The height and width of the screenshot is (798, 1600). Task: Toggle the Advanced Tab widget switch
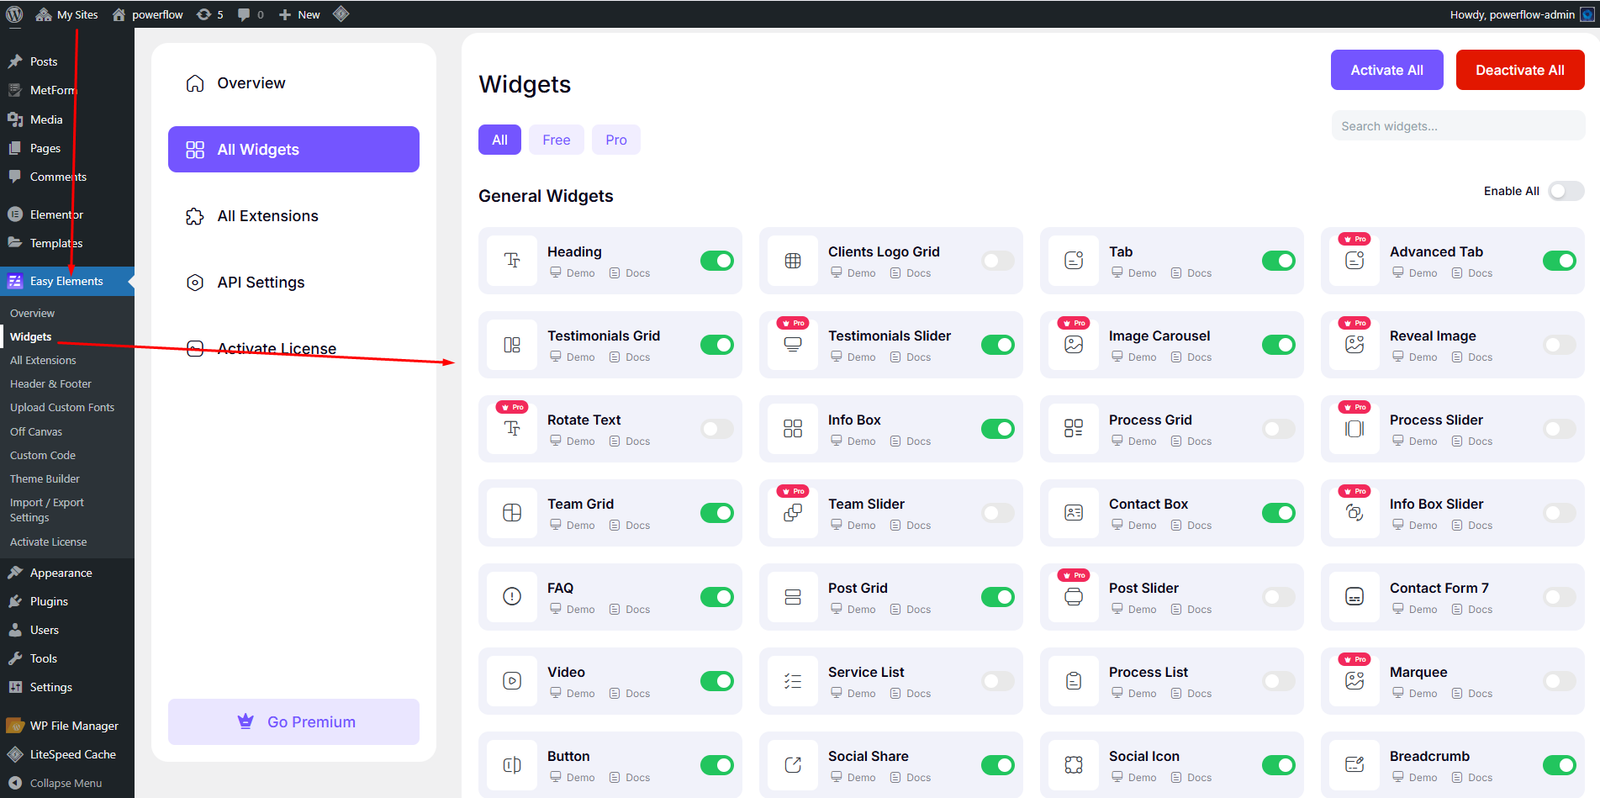click(1560, 261)
